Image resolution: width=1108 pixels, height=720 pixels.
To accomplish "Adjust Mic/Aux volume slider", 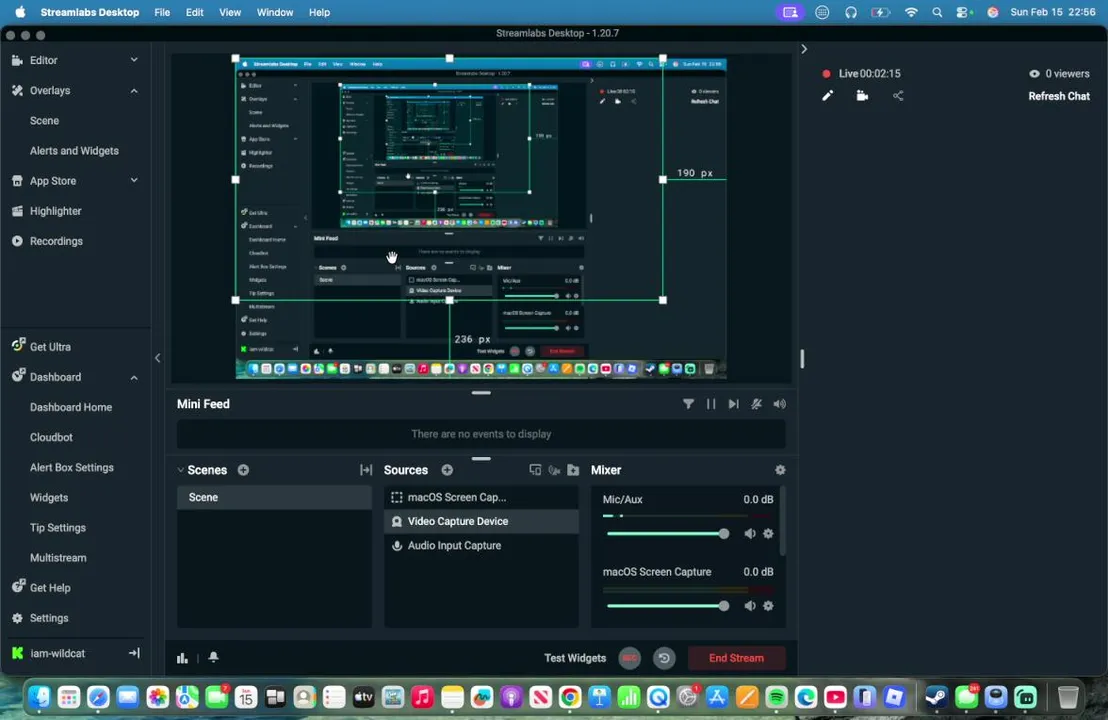I will click(x=667, y=533).
